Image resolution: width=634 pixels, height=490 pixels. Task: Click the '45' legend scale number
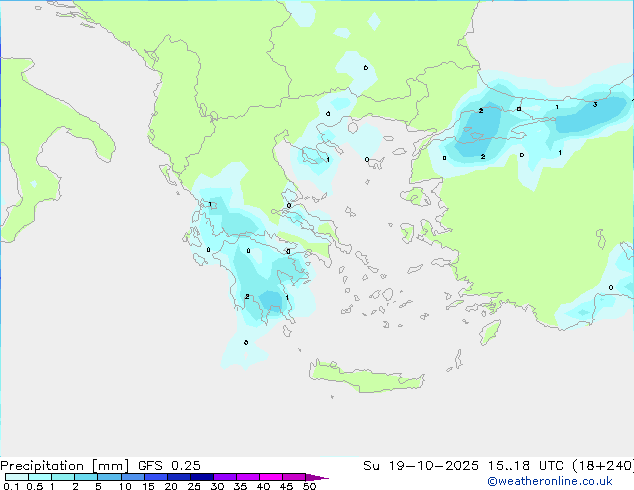(x=286, y=486)
